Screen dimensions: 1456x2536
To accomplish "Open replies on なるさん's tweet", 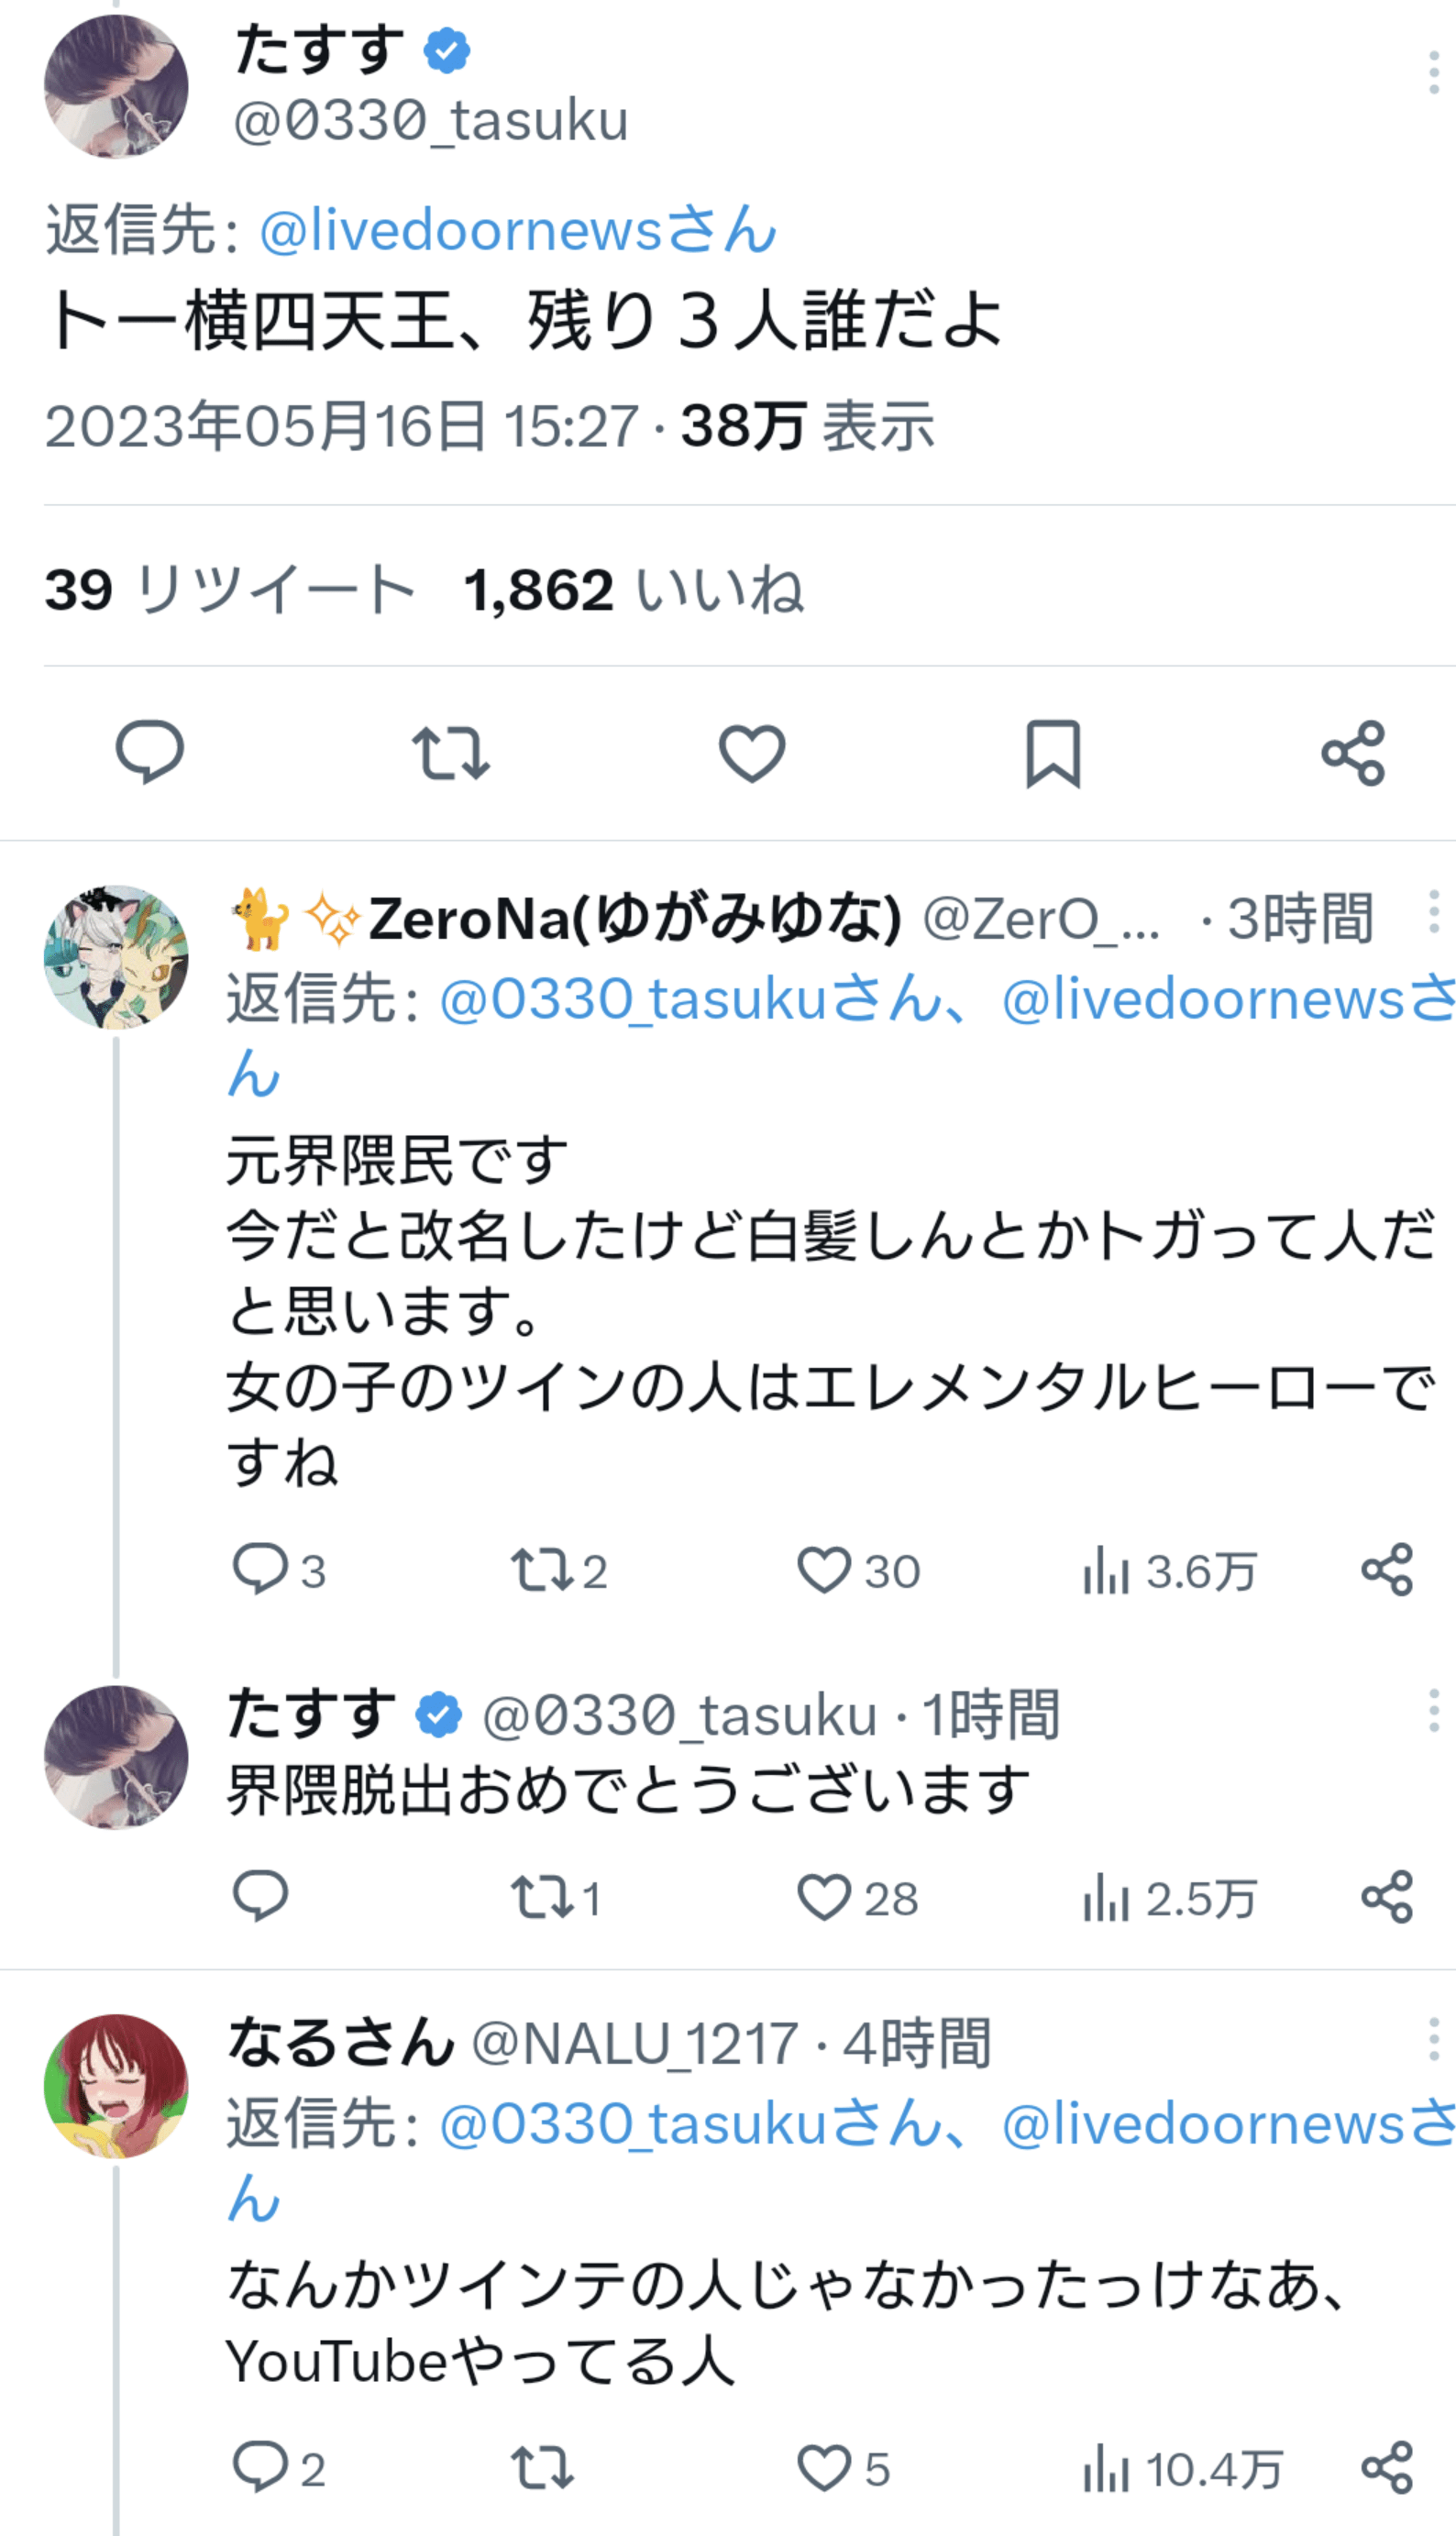I will pyautogui.click(x=260, y=2468).
